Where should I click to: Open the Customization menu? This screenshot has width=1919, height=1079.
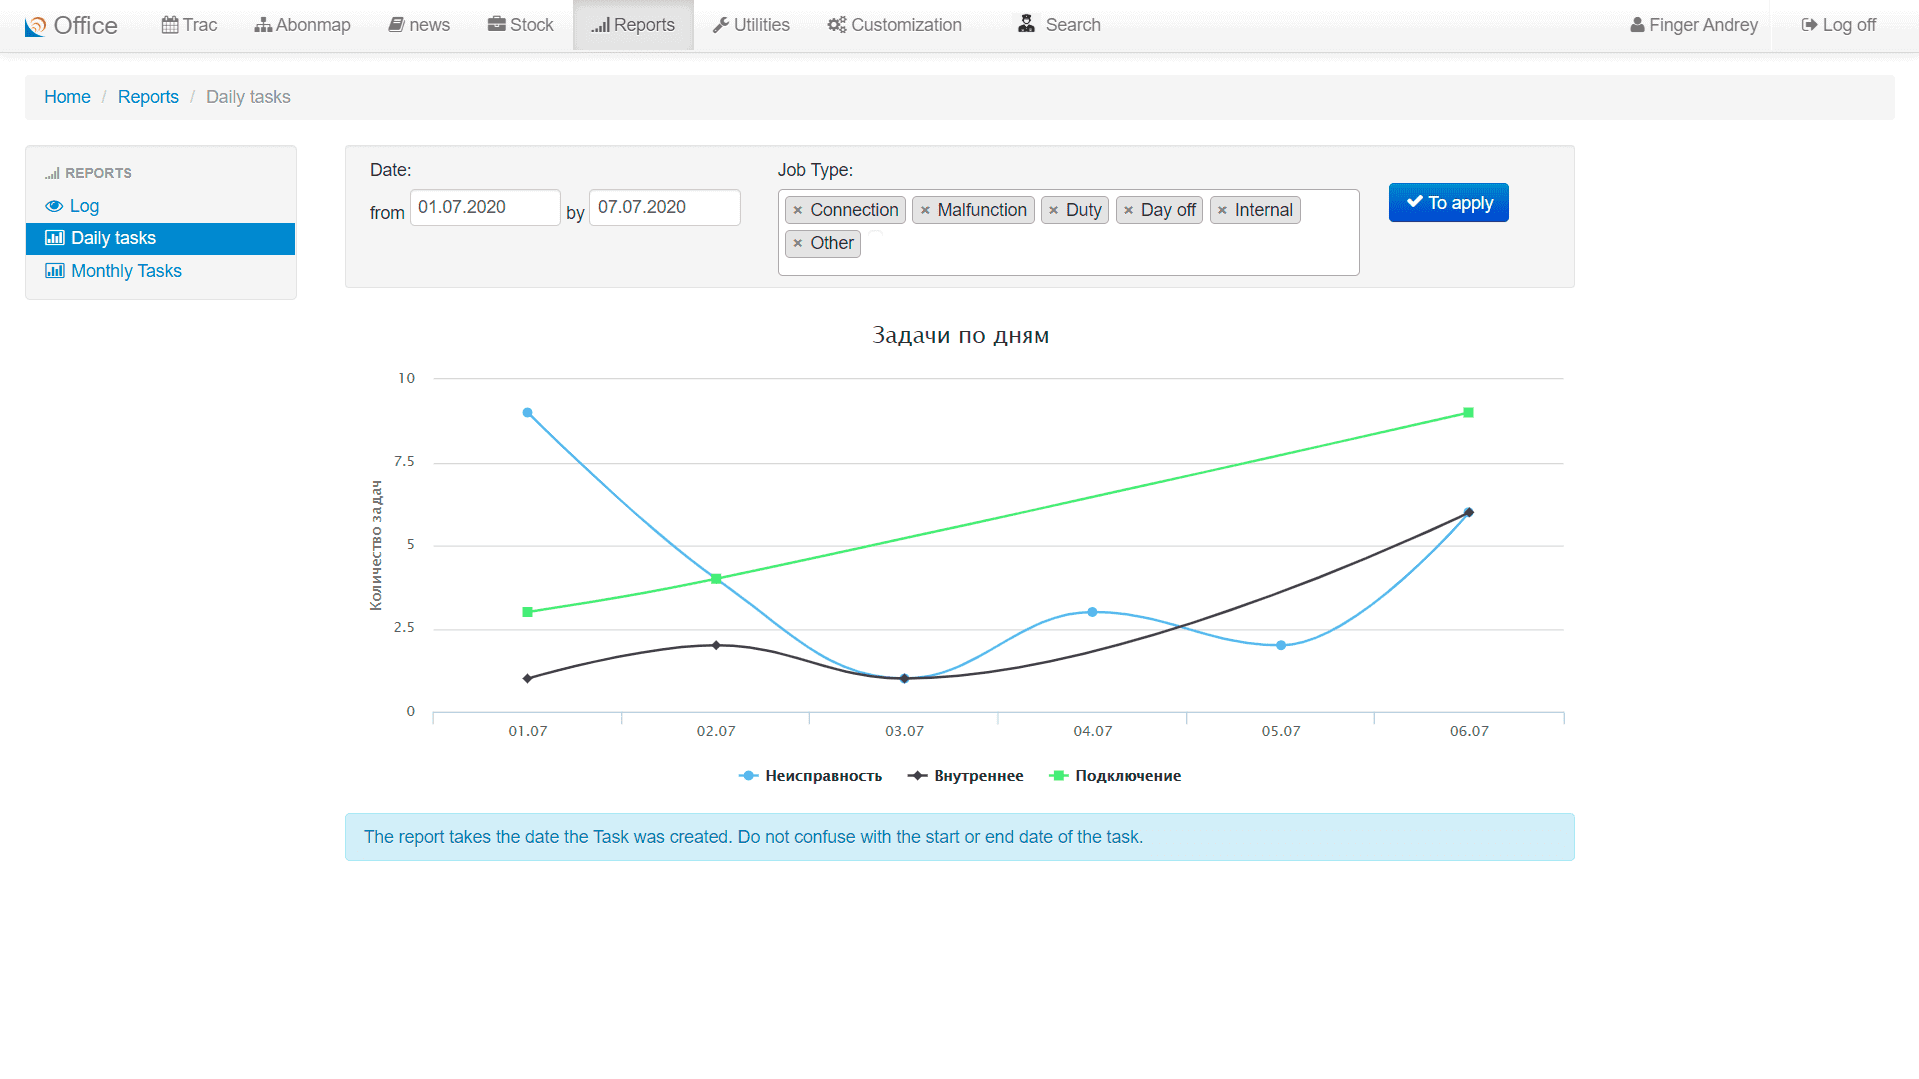[894, 25]
